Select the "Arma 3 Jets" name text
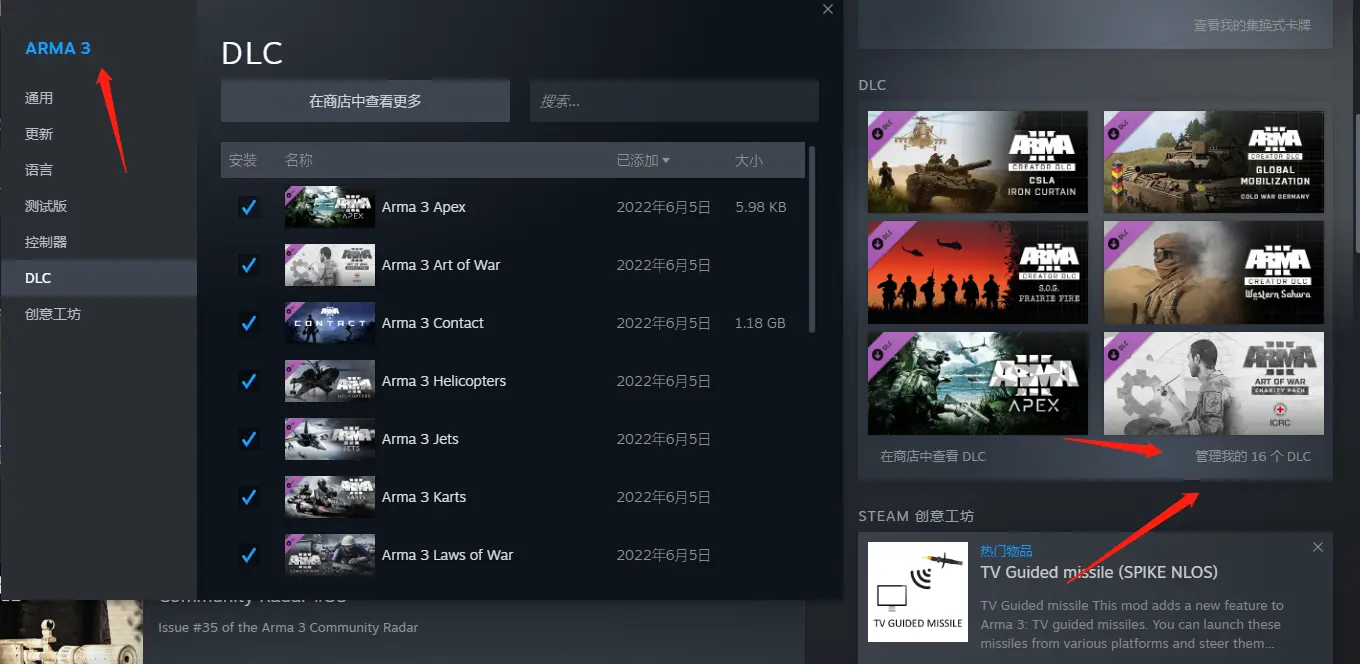The image size is (1360, 664). tap(420, 439)
